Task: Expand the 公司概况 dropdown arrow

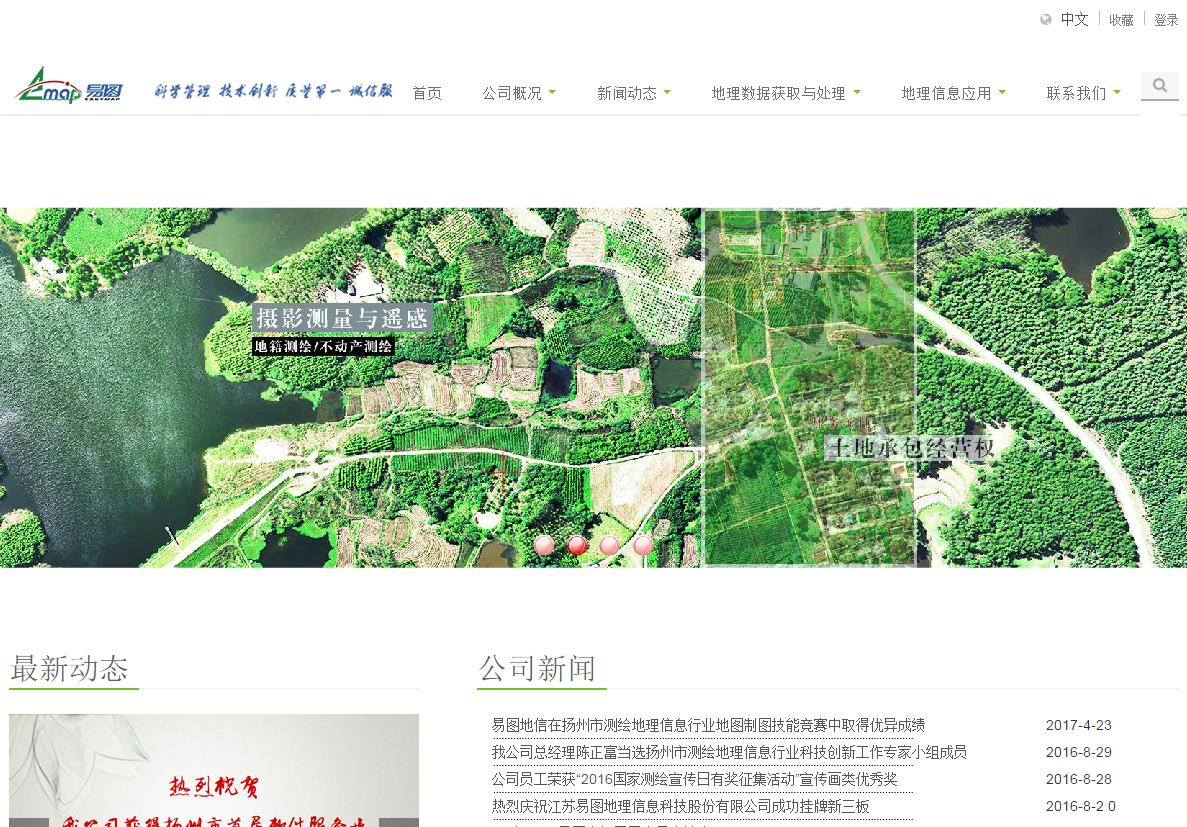Action: [x=552, y=92]
